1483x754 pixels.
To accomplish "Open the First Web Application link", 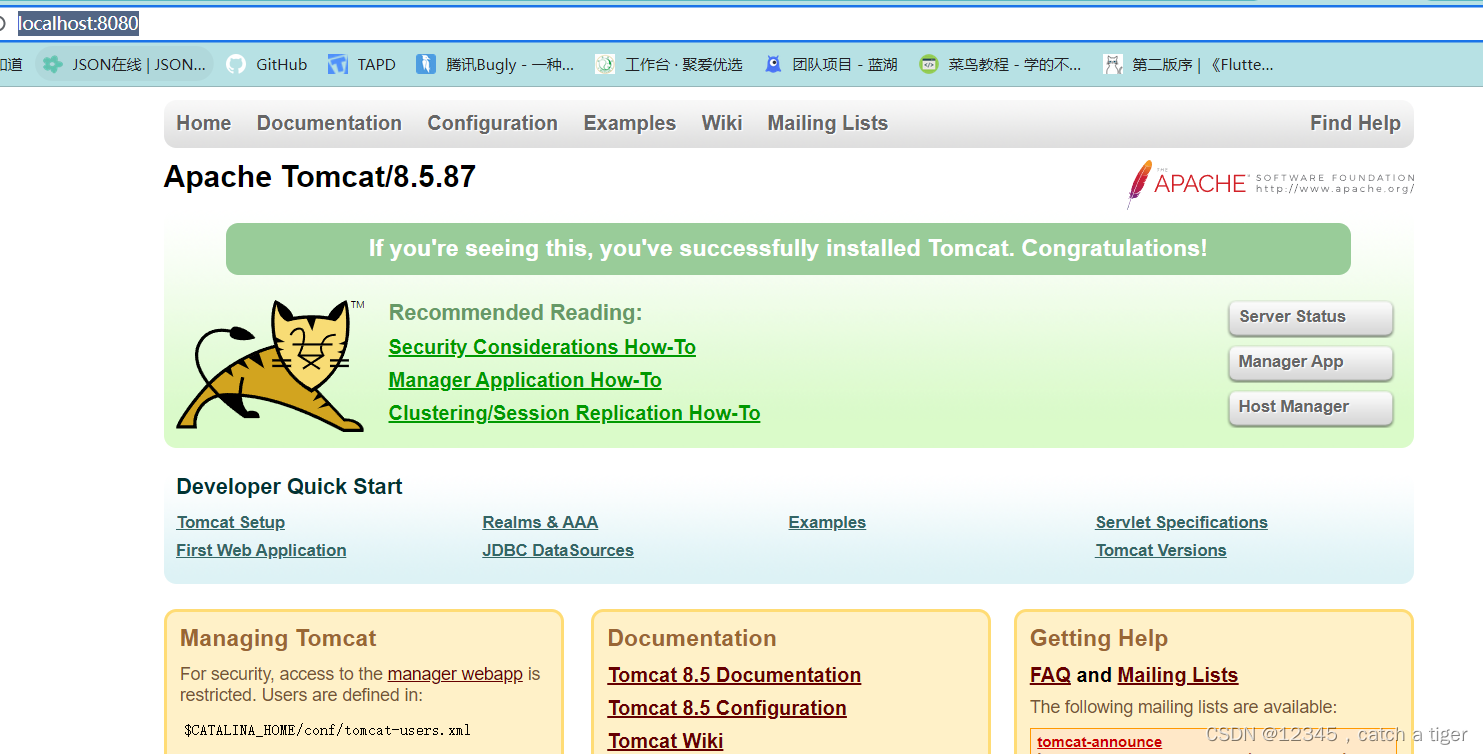I will pos(261,550).
